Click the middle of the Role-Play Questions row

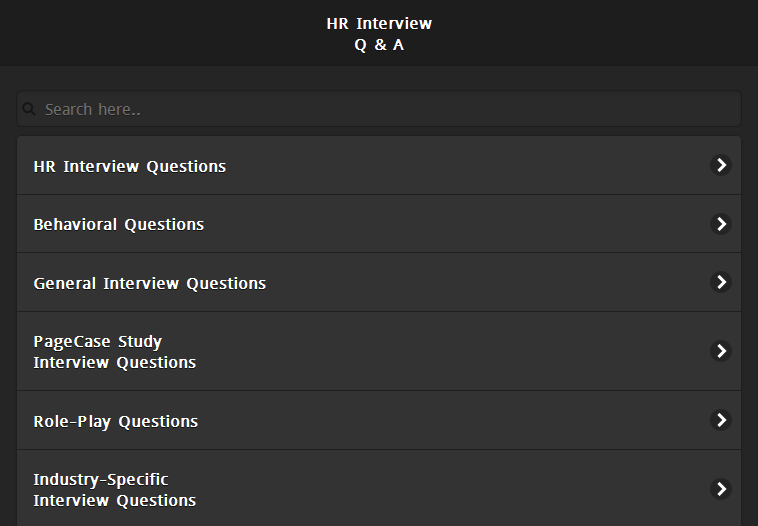pos(379,420)
